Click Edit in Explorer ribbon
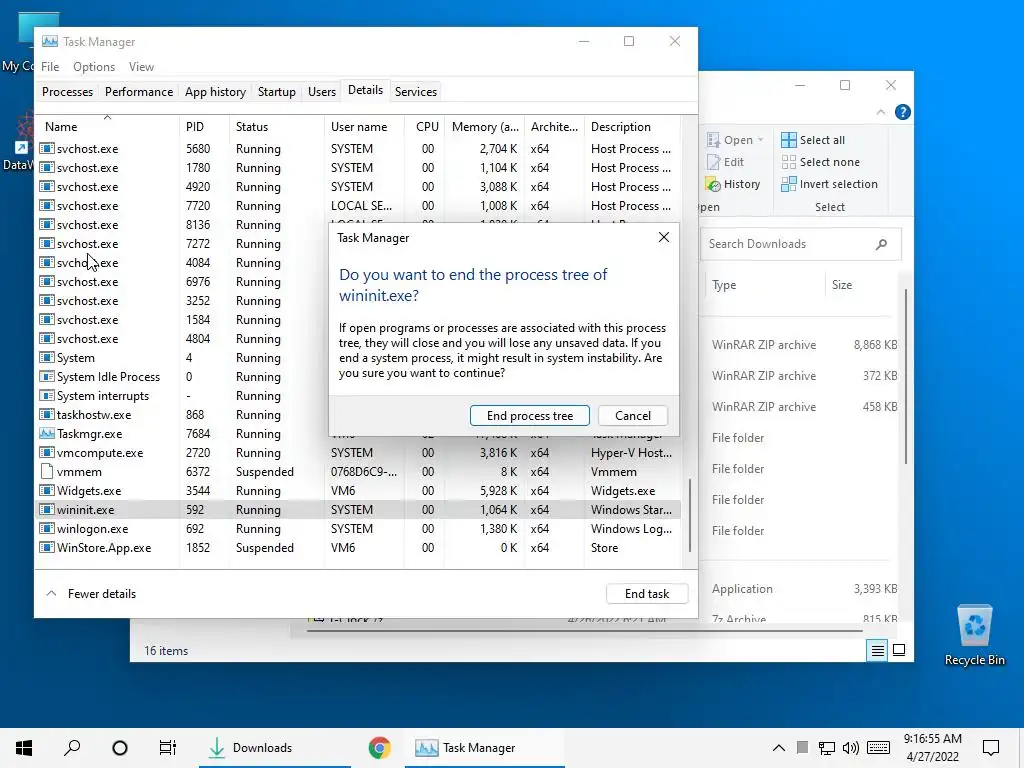 (726, 162)
